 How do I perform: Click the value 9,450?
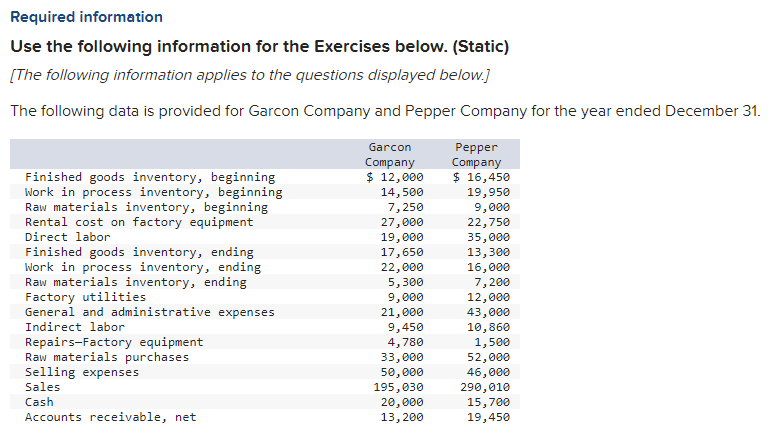point(406,327)
